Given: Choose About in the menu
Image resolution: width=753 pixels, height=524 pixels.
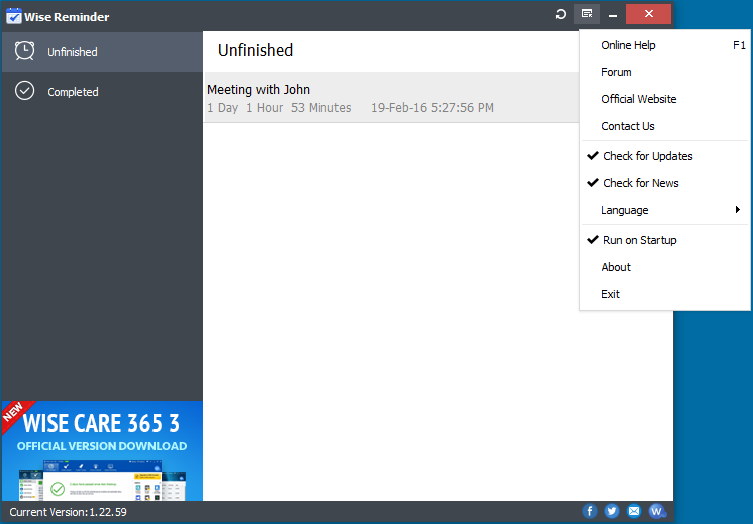Looking at the screenshot, I should click(616, 267).
